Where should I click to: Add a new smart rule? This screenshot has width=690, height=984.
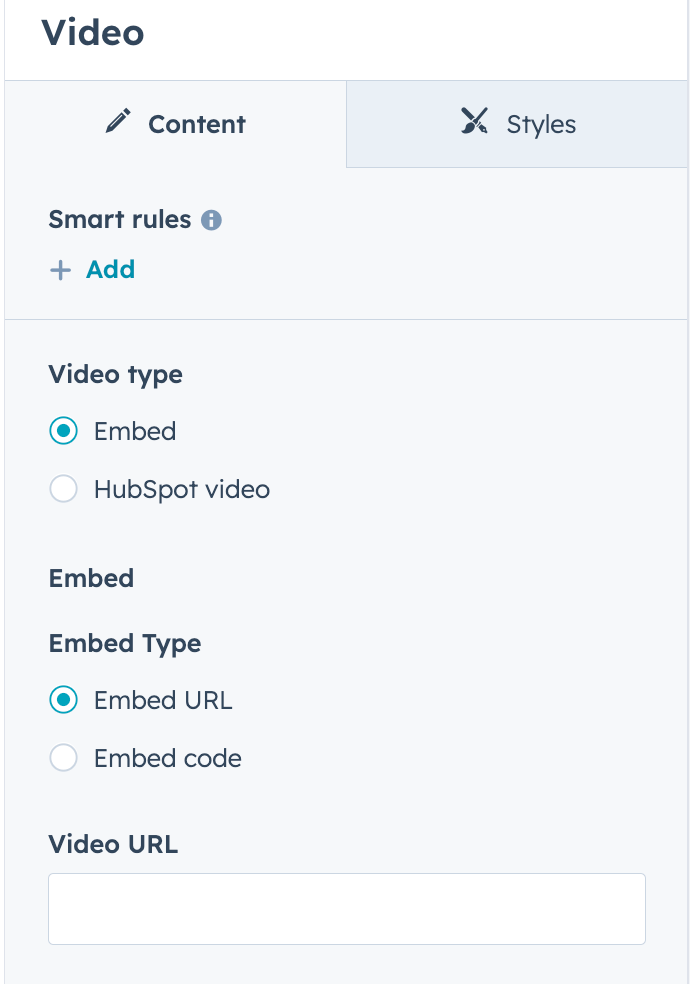click(92, 269)
